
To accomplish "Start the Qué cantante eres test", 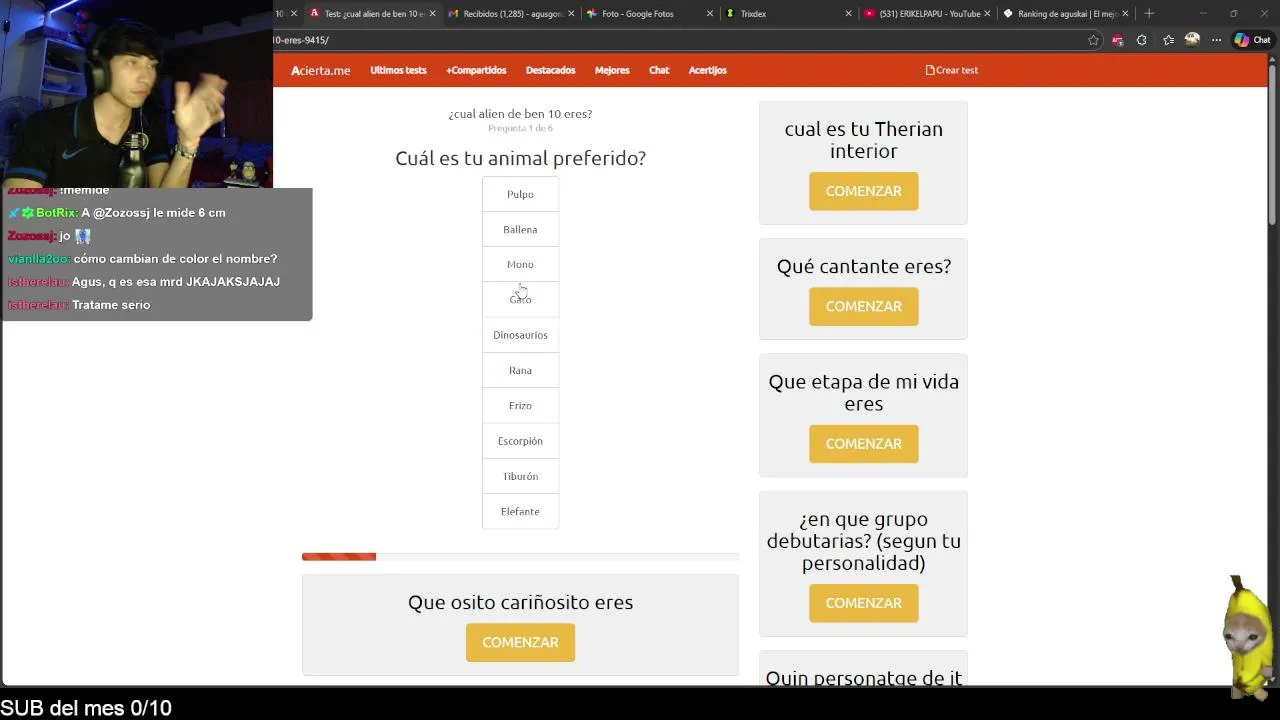I will point(863,306).
